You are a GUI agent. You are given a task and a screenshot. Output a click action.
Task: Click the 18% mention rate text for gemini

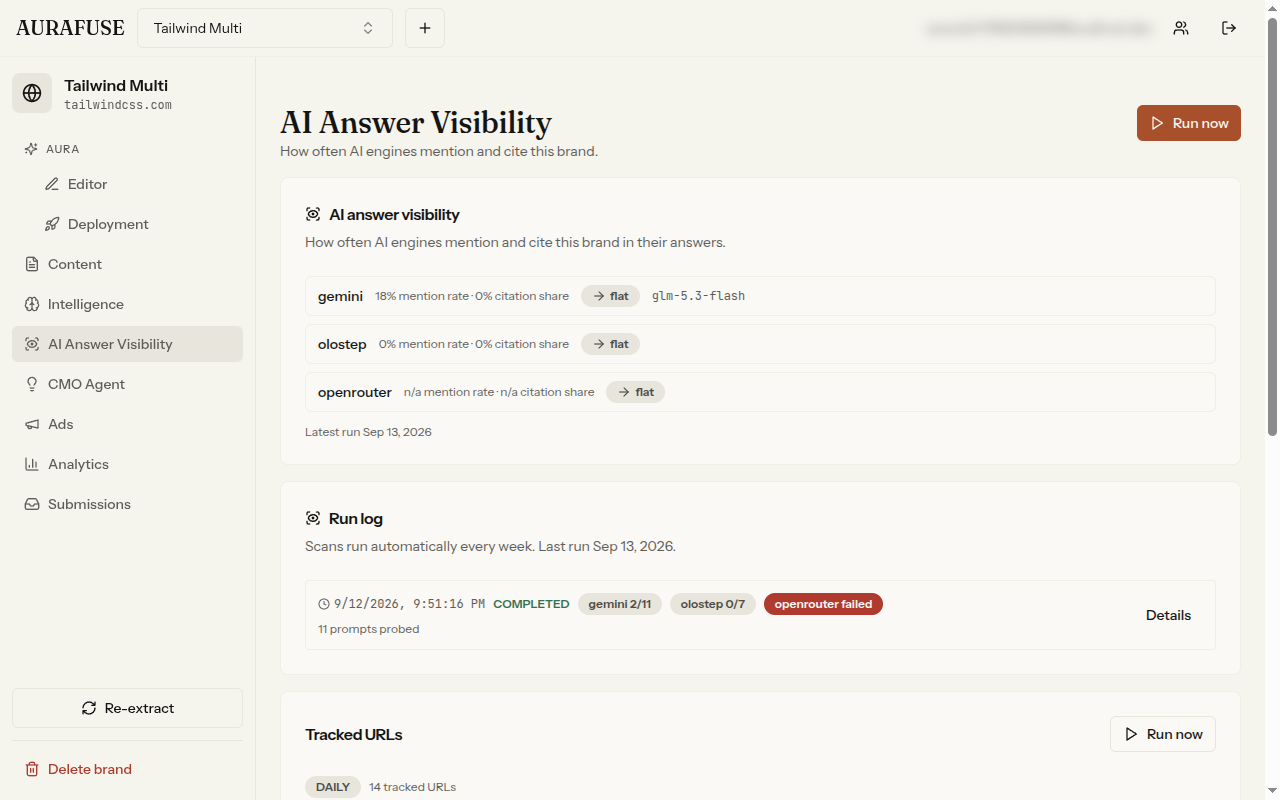pyautogui.click(x=421, y=296)
